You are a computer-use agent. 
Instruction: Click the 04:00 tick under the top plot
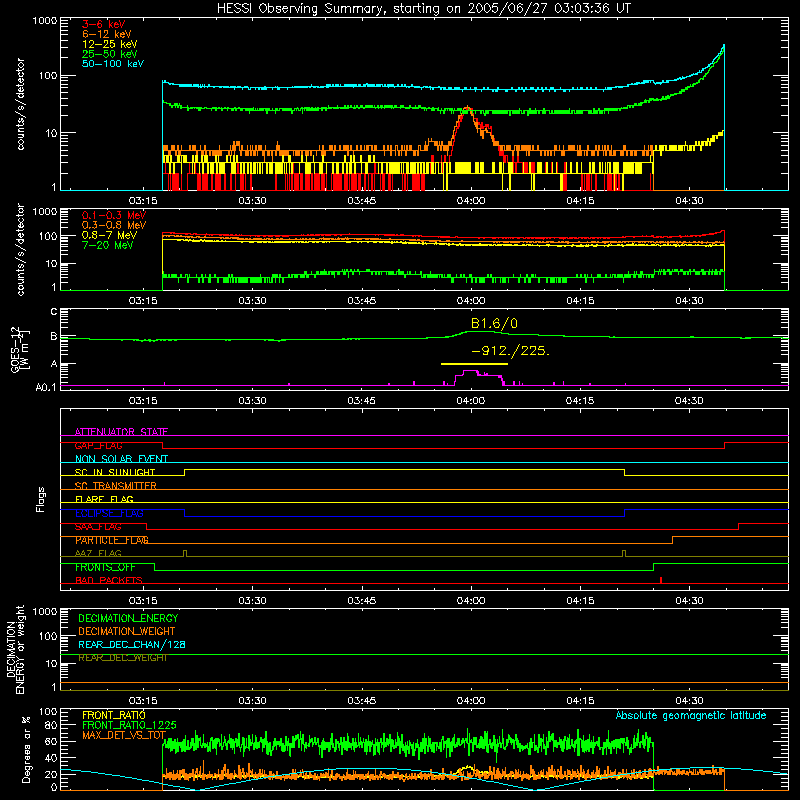[x=470, y=201]
